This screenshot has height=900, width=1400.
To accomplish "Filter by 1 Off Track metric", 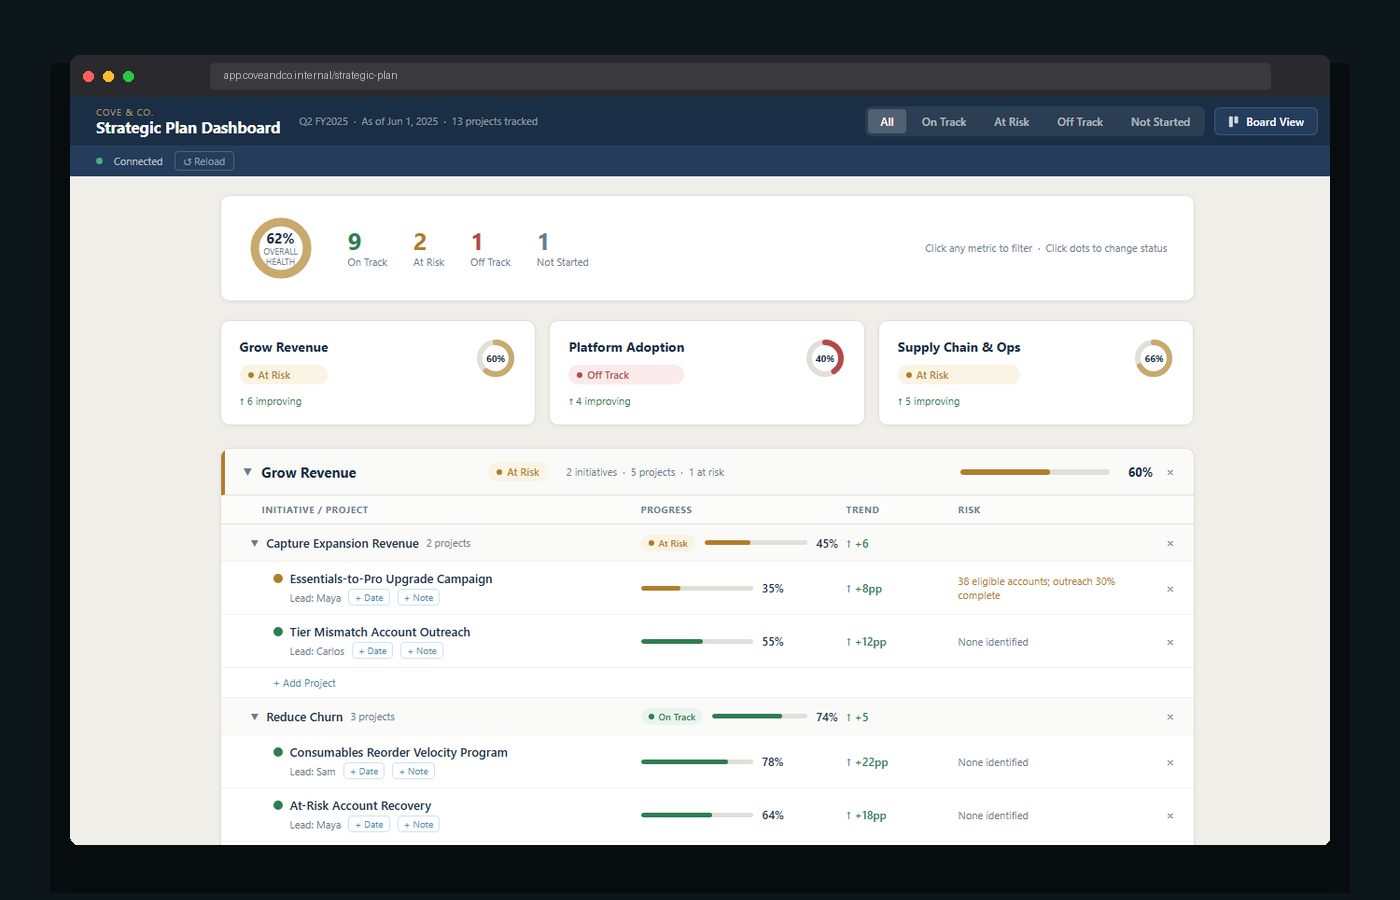I will tap(490, 249).
